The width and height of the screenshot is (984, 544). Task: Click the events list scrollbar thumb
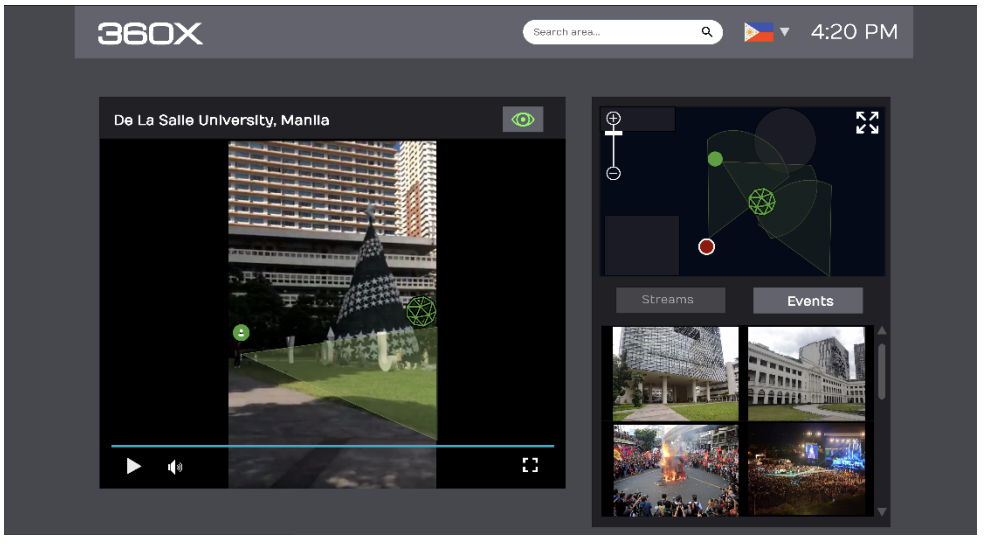click(x=882, y=371)
